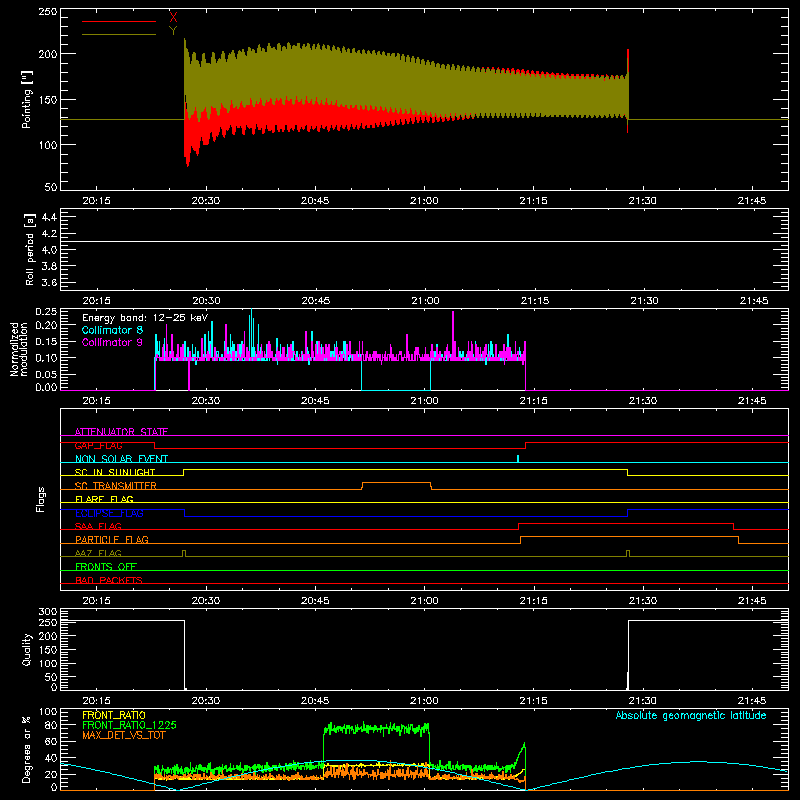Click the 21:00 label under the Pointing plot

pos(424,201)
